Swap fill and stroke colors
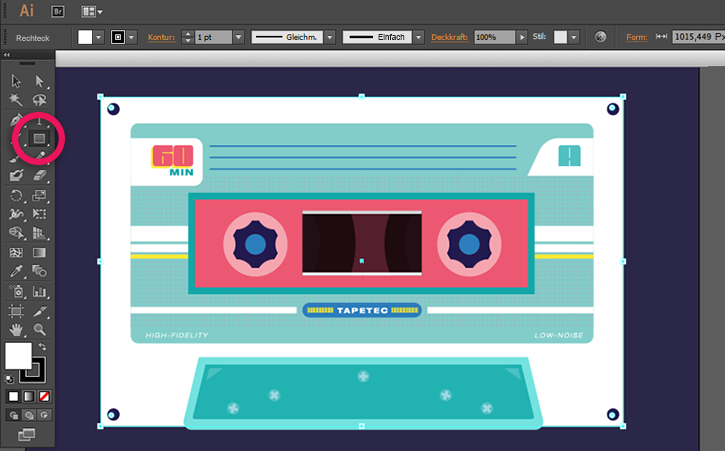The height and width of the screenshot is (451, 725). coord(43,346)
